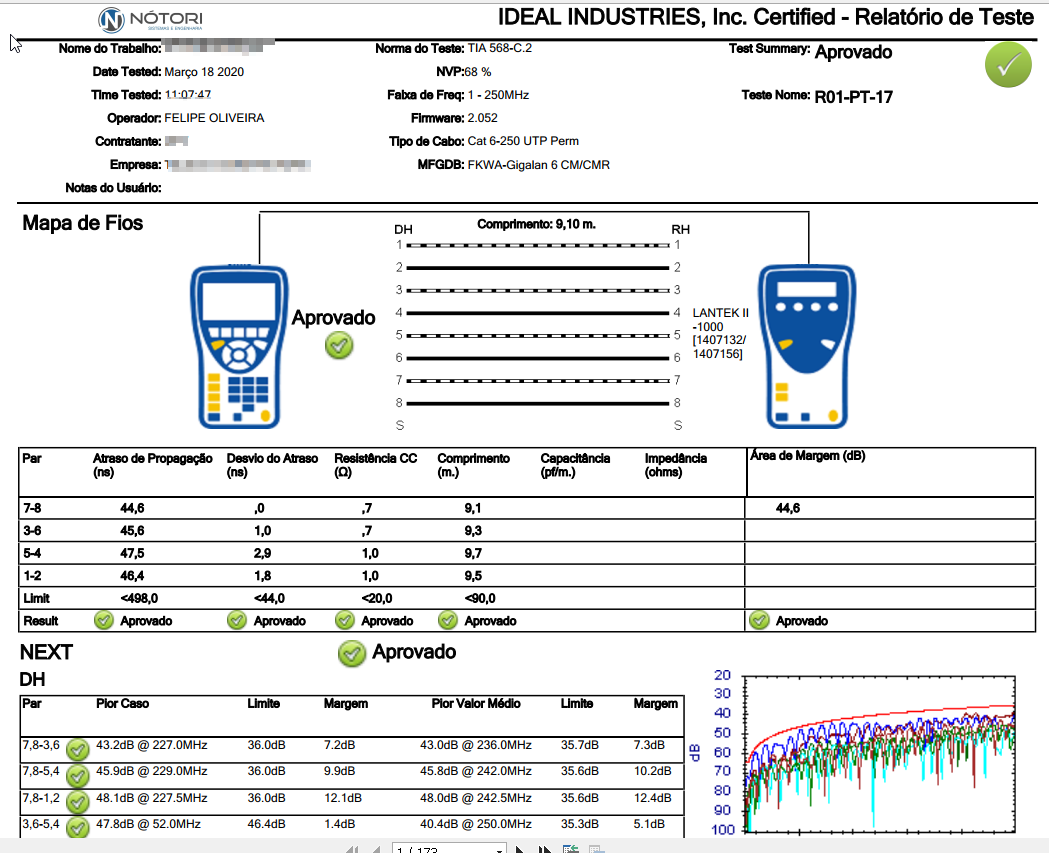Click the green checkmark beside NEXT Aprovado
This screenshot has height=853, width=1049.
pos(352,653)
